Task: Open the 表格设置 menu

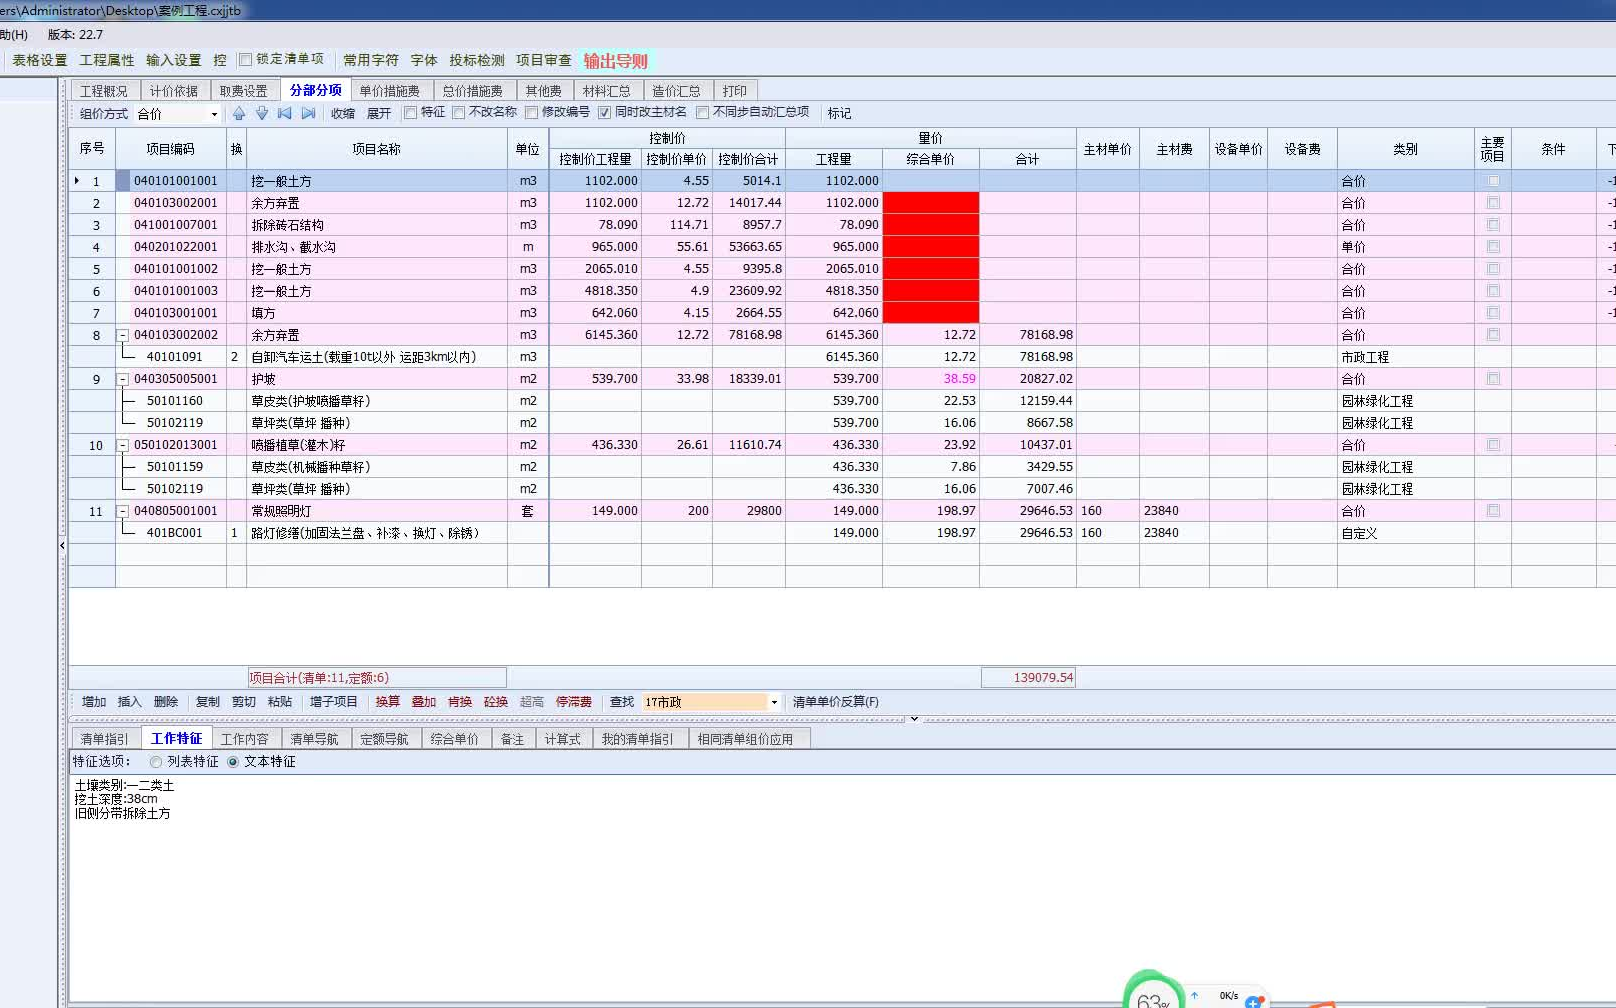Action: click(x=40, y=60)
